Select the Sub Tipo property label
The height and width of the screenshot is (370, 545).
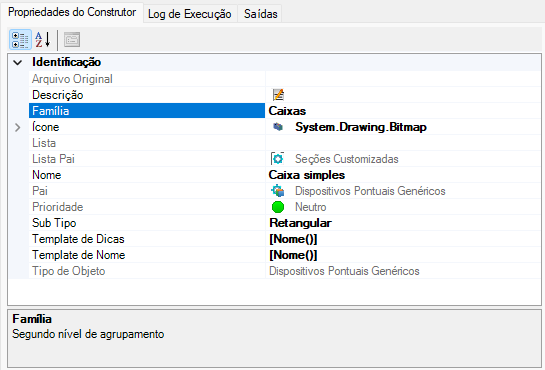coord(54,223)
